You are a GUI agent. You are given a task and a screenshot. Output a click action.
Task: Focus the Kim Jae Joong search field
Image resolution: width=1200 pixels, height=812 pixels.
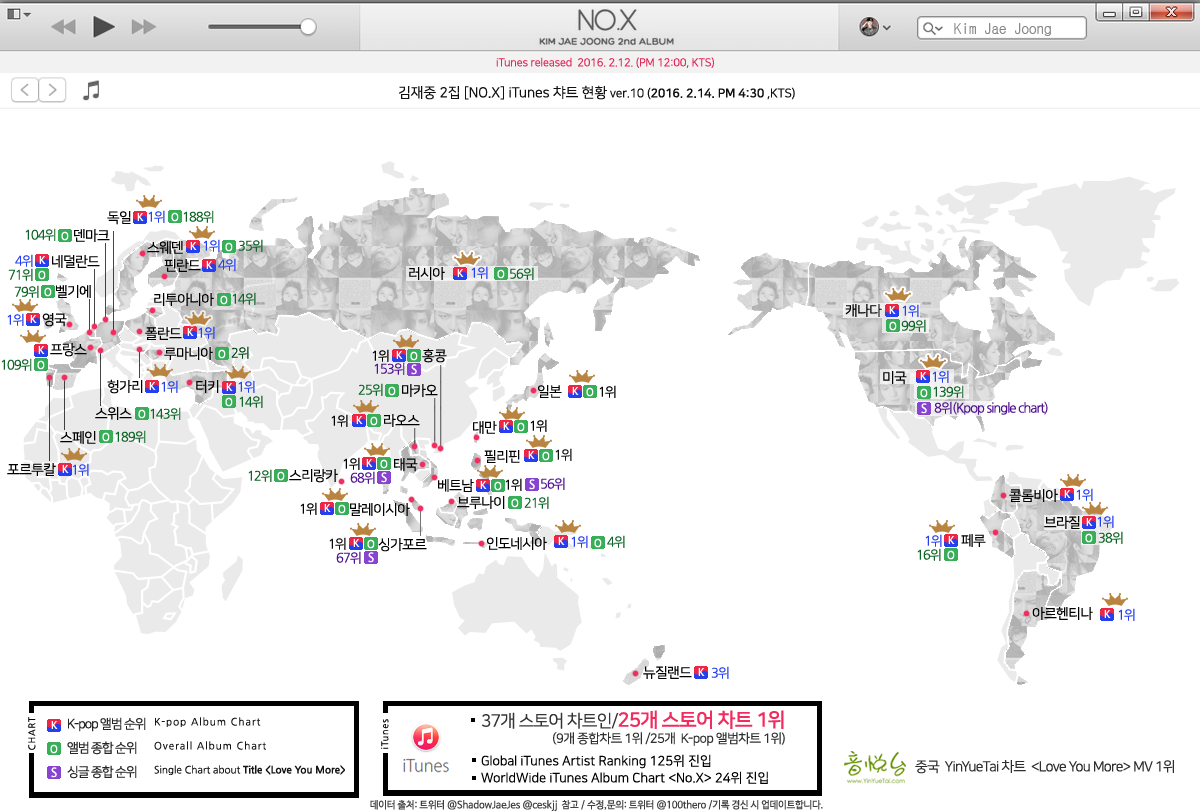tap(1001, 28)
